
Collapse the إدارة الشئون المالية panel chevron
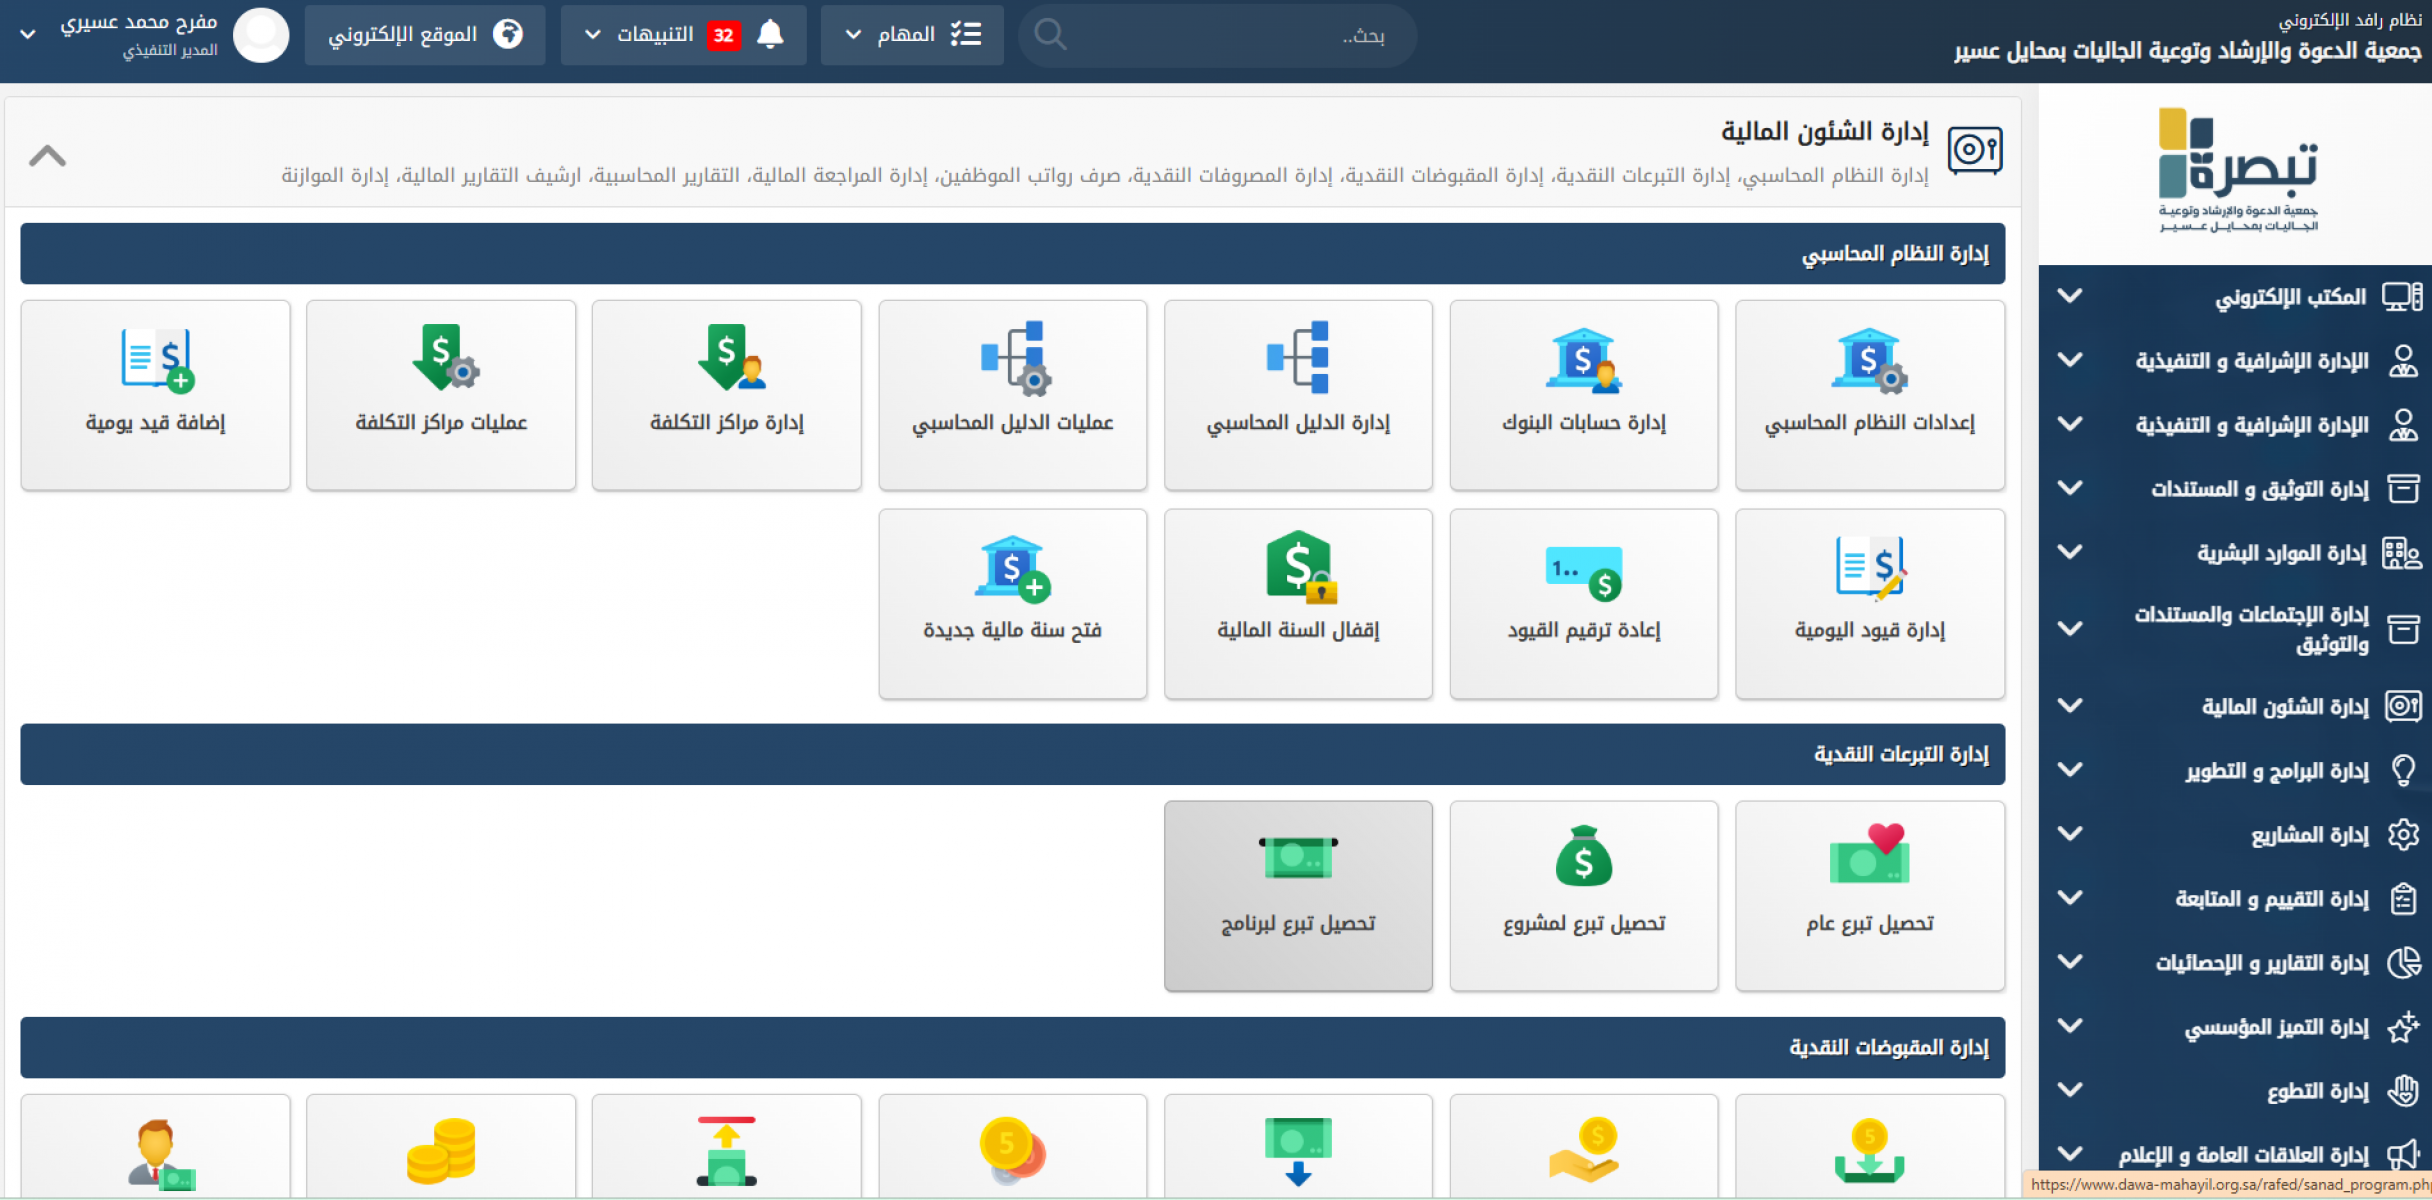click(47, 156)
